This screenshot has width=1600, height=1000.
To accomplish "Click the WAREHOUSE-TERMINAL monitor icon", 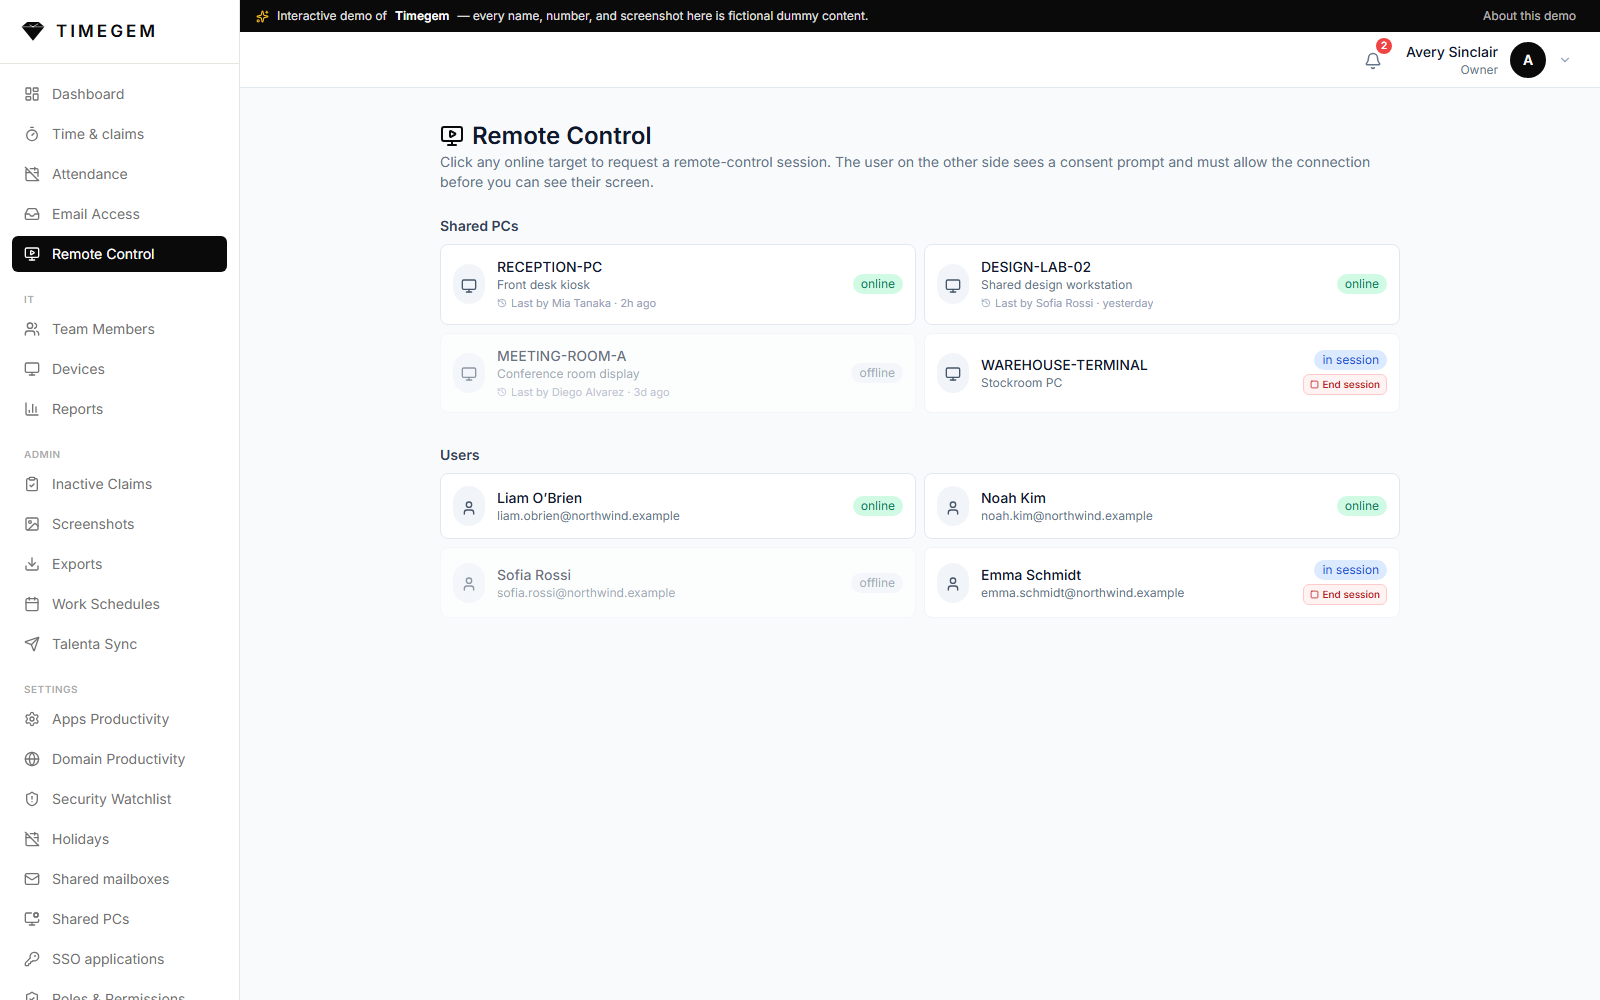I will (x=953, y=373).
